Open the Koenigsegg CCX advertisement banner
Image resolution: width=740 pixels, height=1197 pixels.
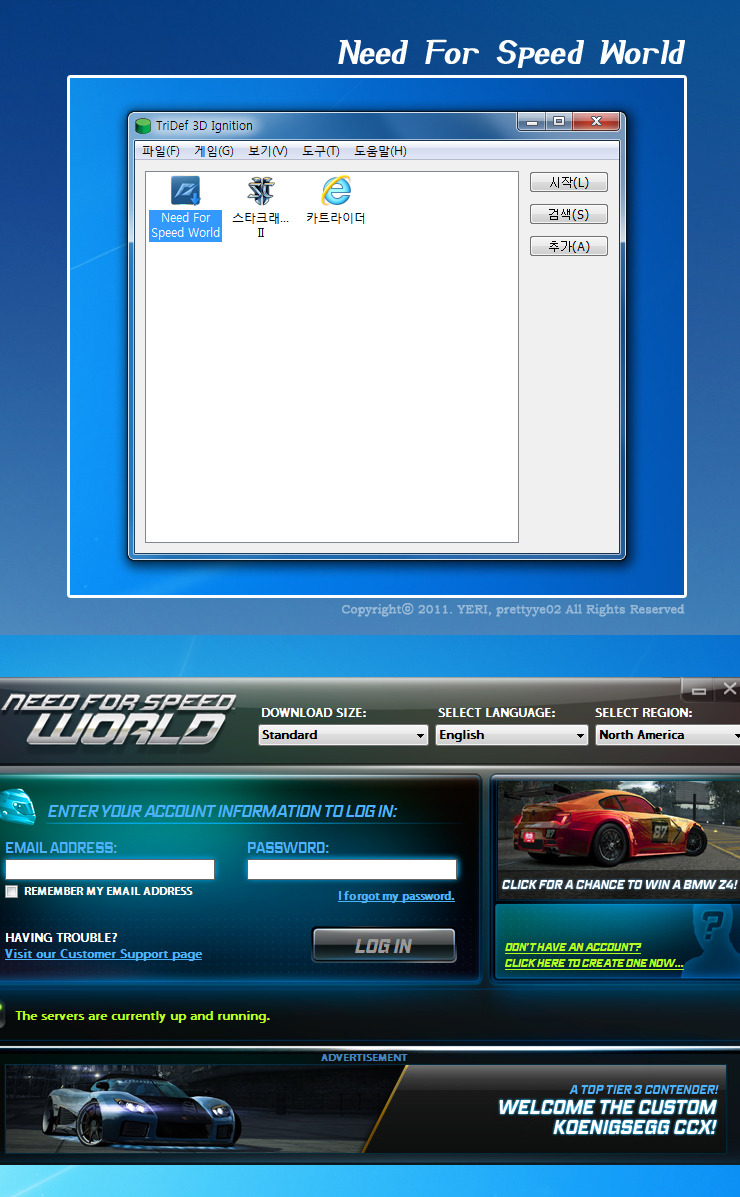365,1108
